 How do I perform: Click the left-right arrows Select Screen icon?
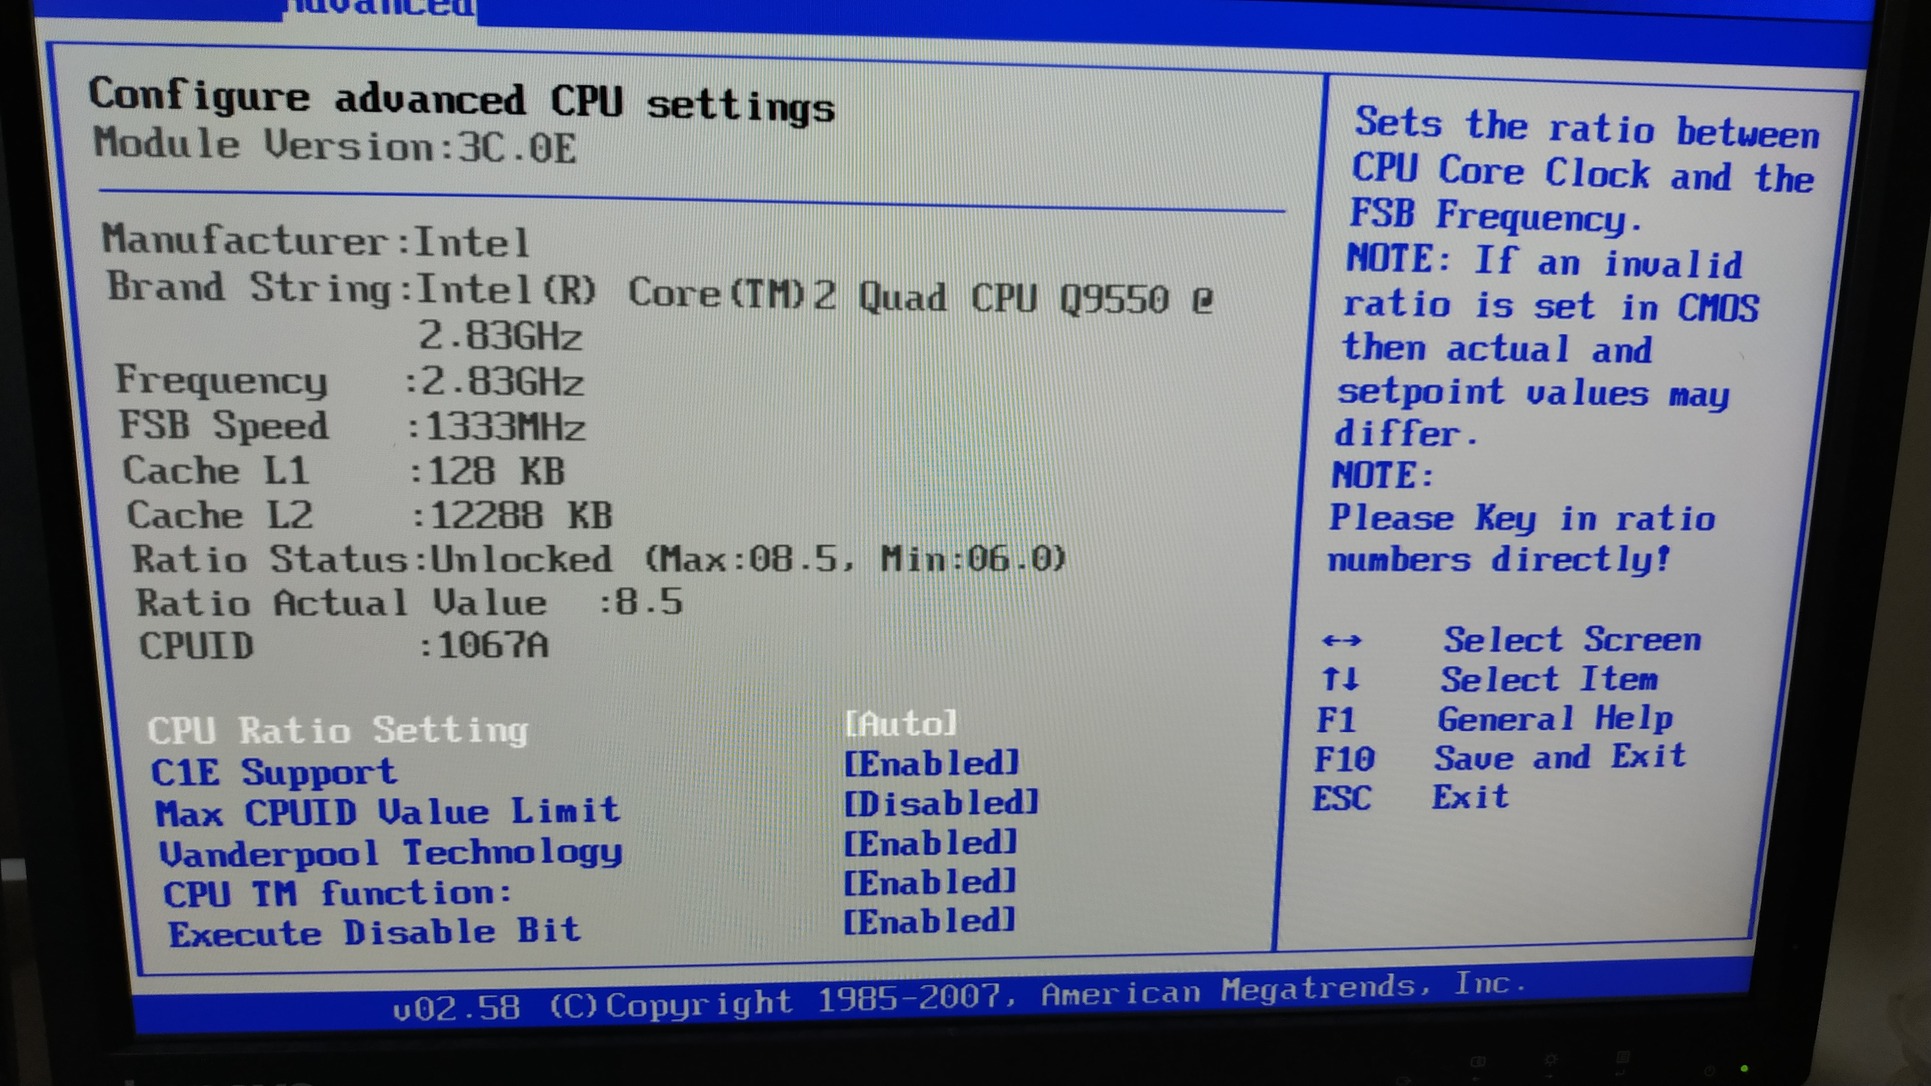(x=1341, y=640)
